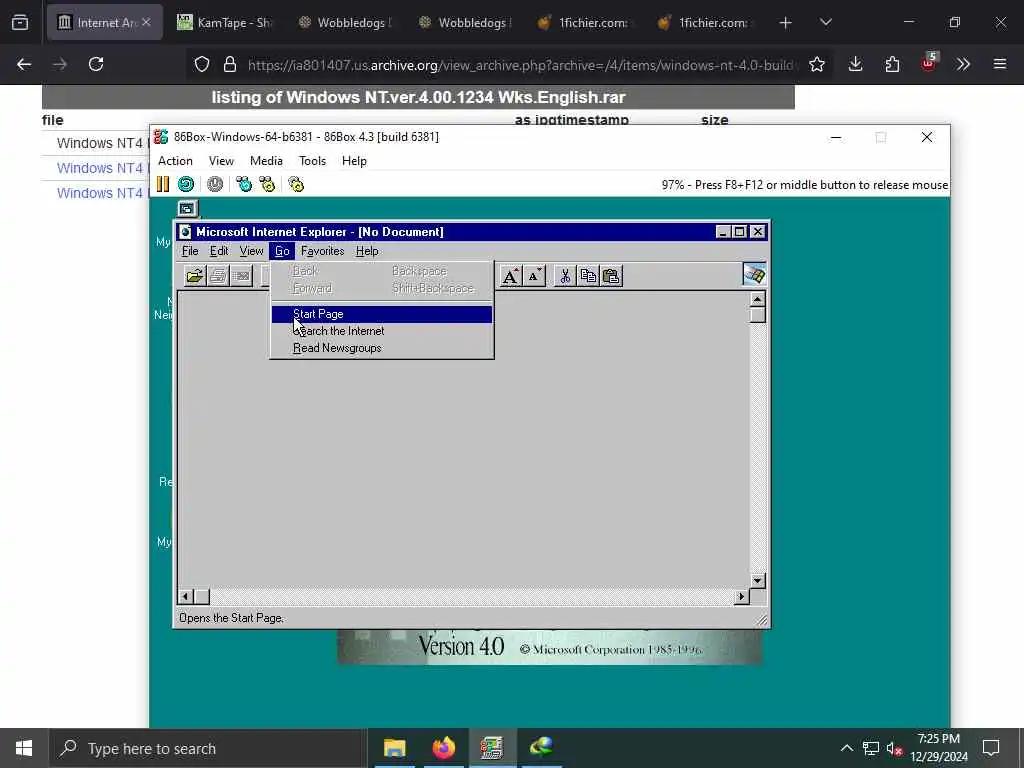Click the Internet Explorer title bar icon

click(185, 232)
